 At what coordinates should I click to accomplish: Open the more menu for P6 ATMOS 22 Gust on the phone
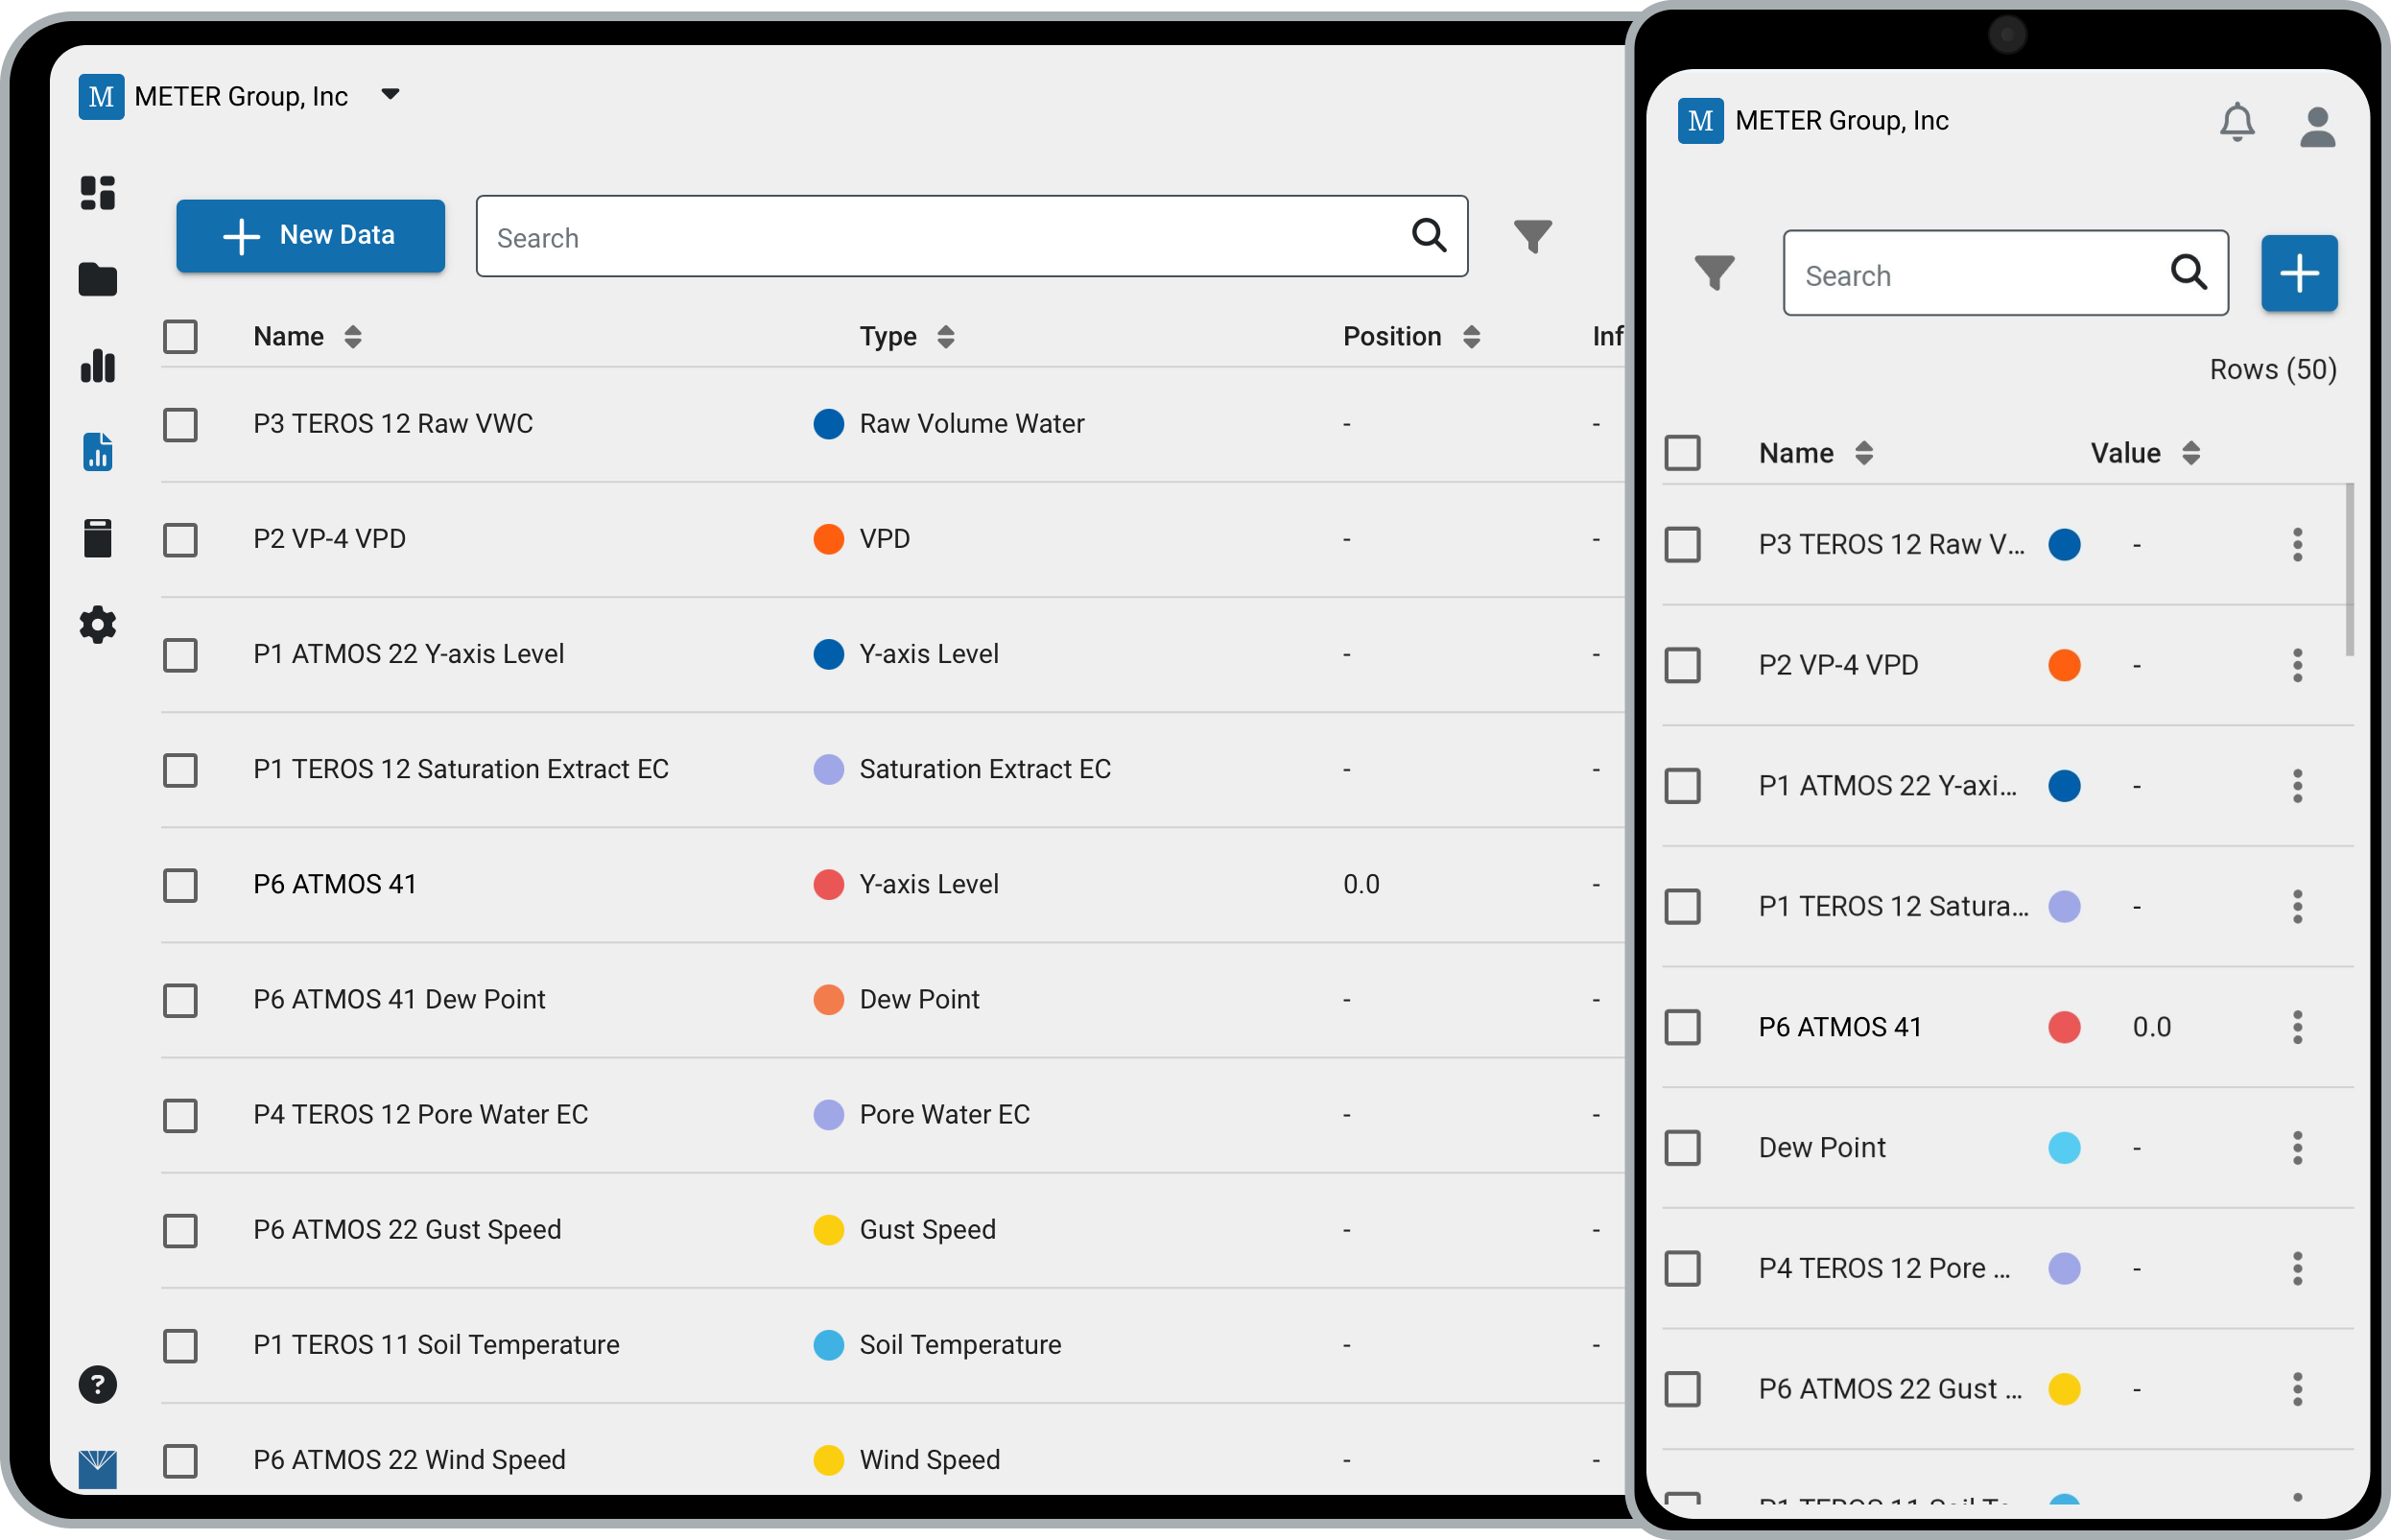2297,1389
